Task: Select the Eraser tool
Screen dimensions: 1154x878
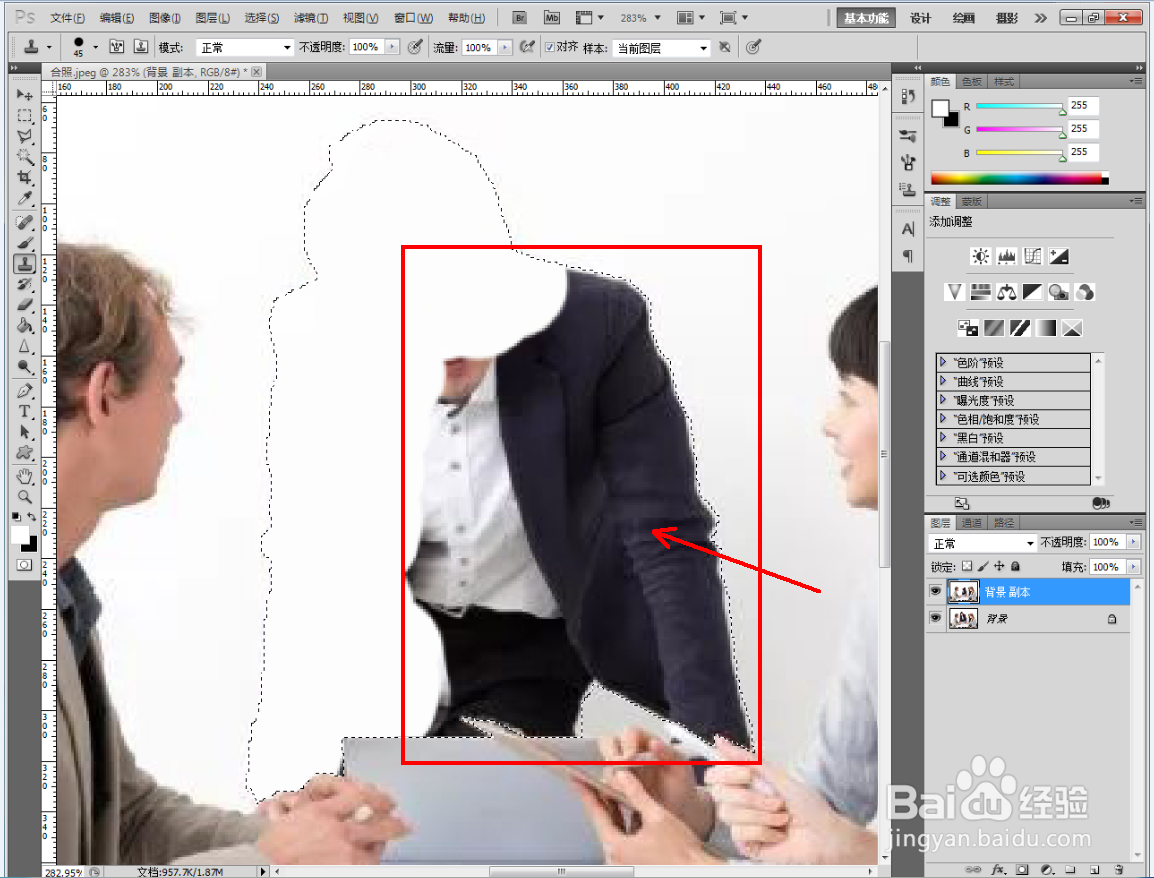Action: (x=24, y=305)
